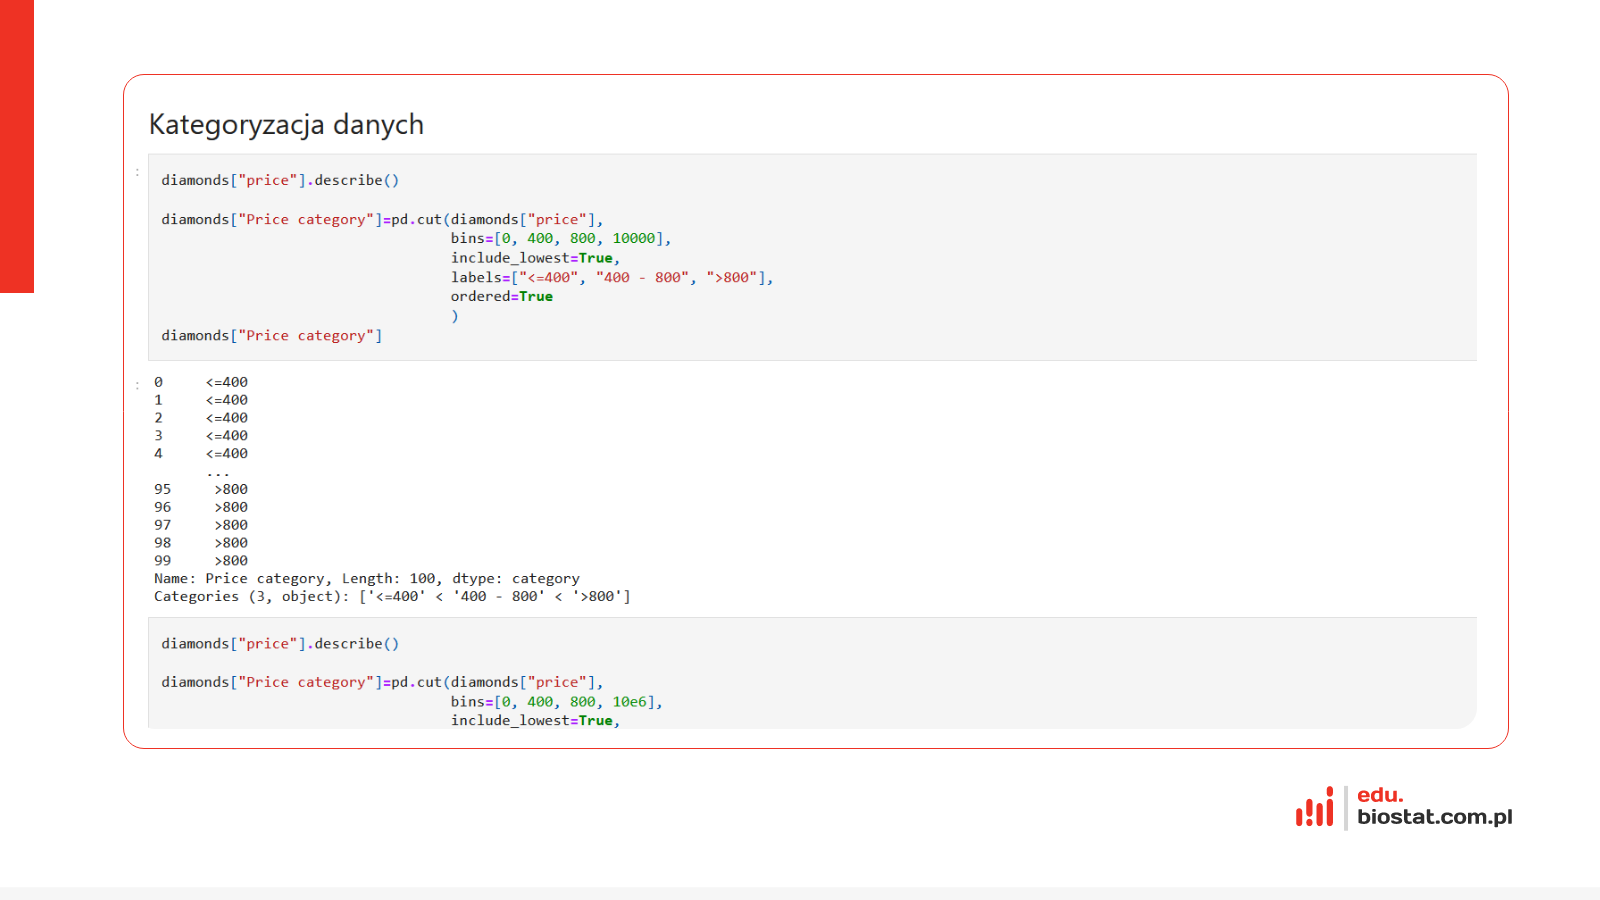This screenshot has height=900, width=1600.
Task: Click the 'Kategoryzacja danych' heading
Action: point(286,125)
